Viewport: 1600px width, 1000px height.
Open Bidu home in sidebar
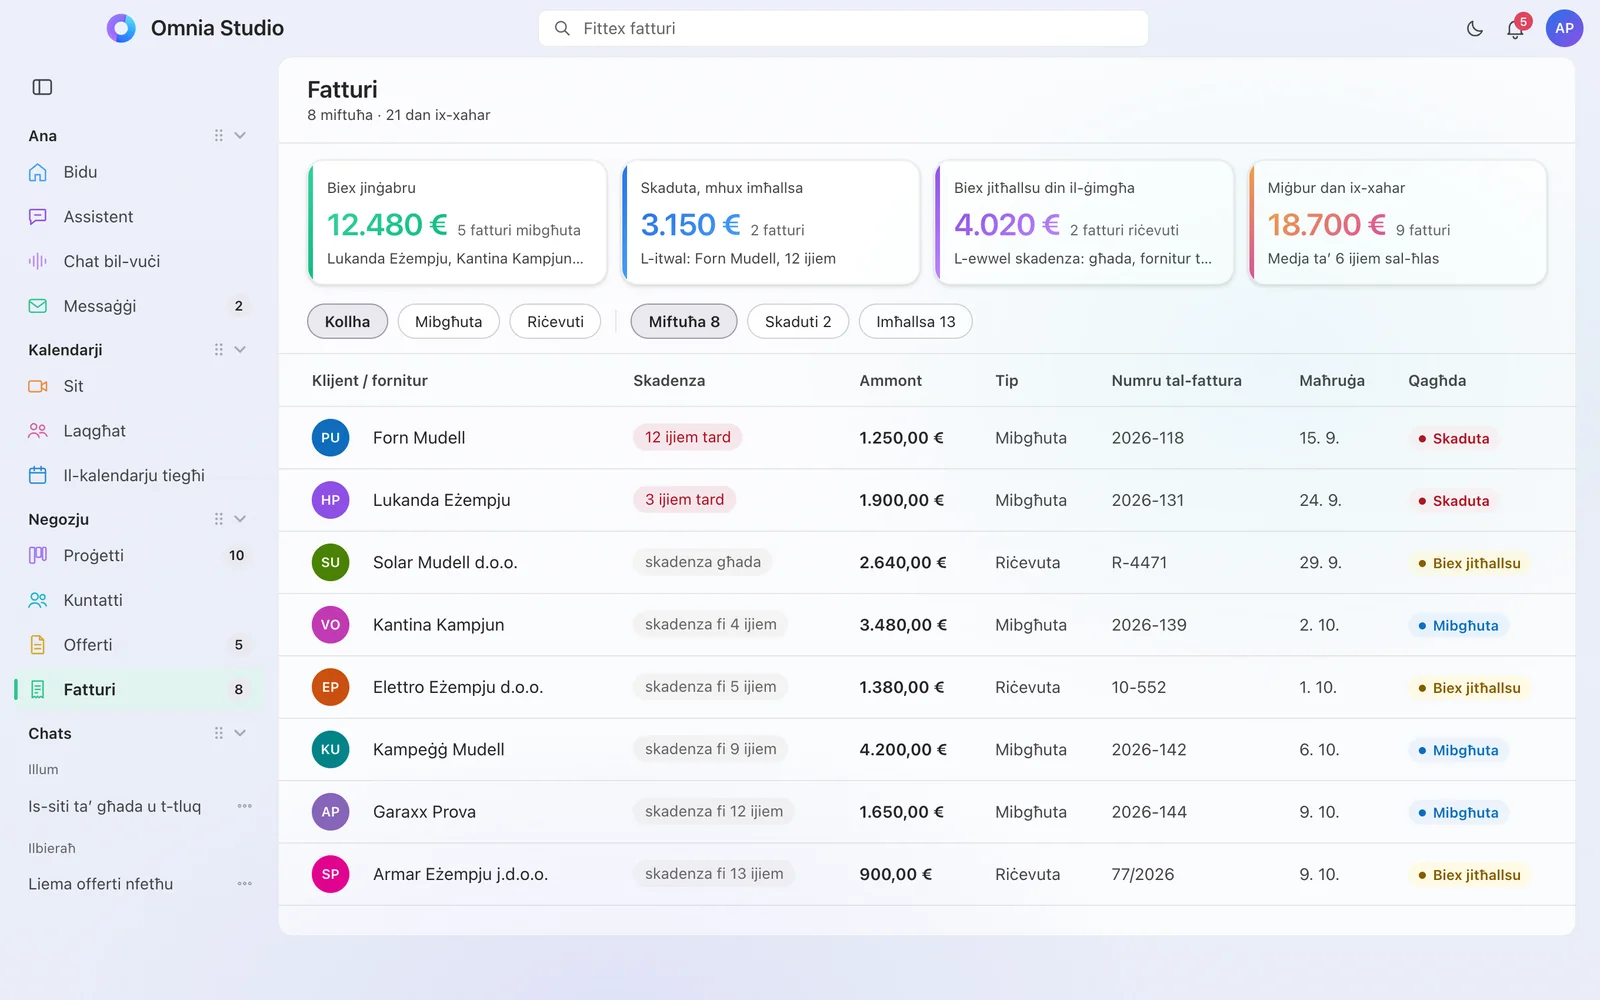click(137, 172)
